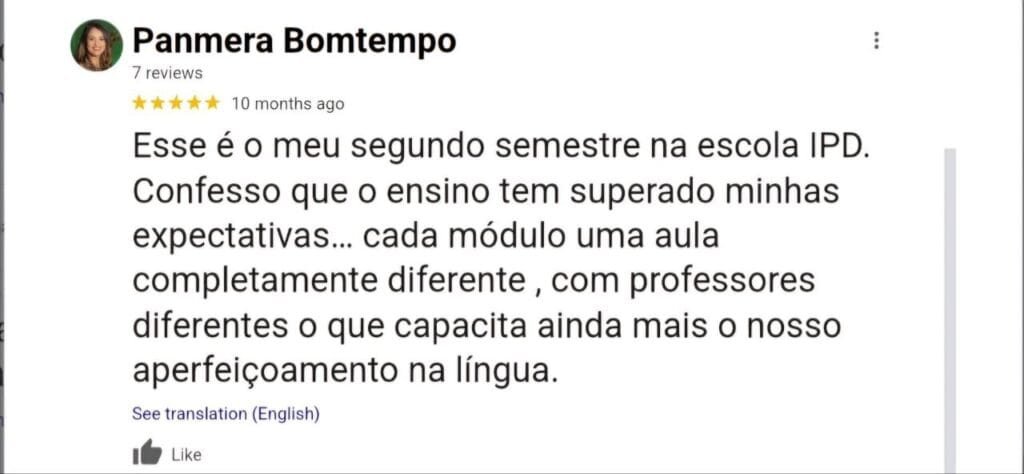1024x474 pixels.
Task: Open Panmera Bomtempo's profile photo
Action: click(x=97, y=45)
